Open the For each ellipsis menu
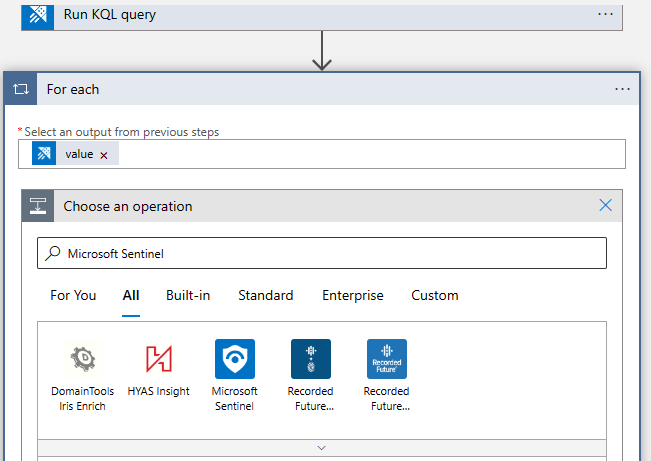The image size is (651, 461). (622, 89)
